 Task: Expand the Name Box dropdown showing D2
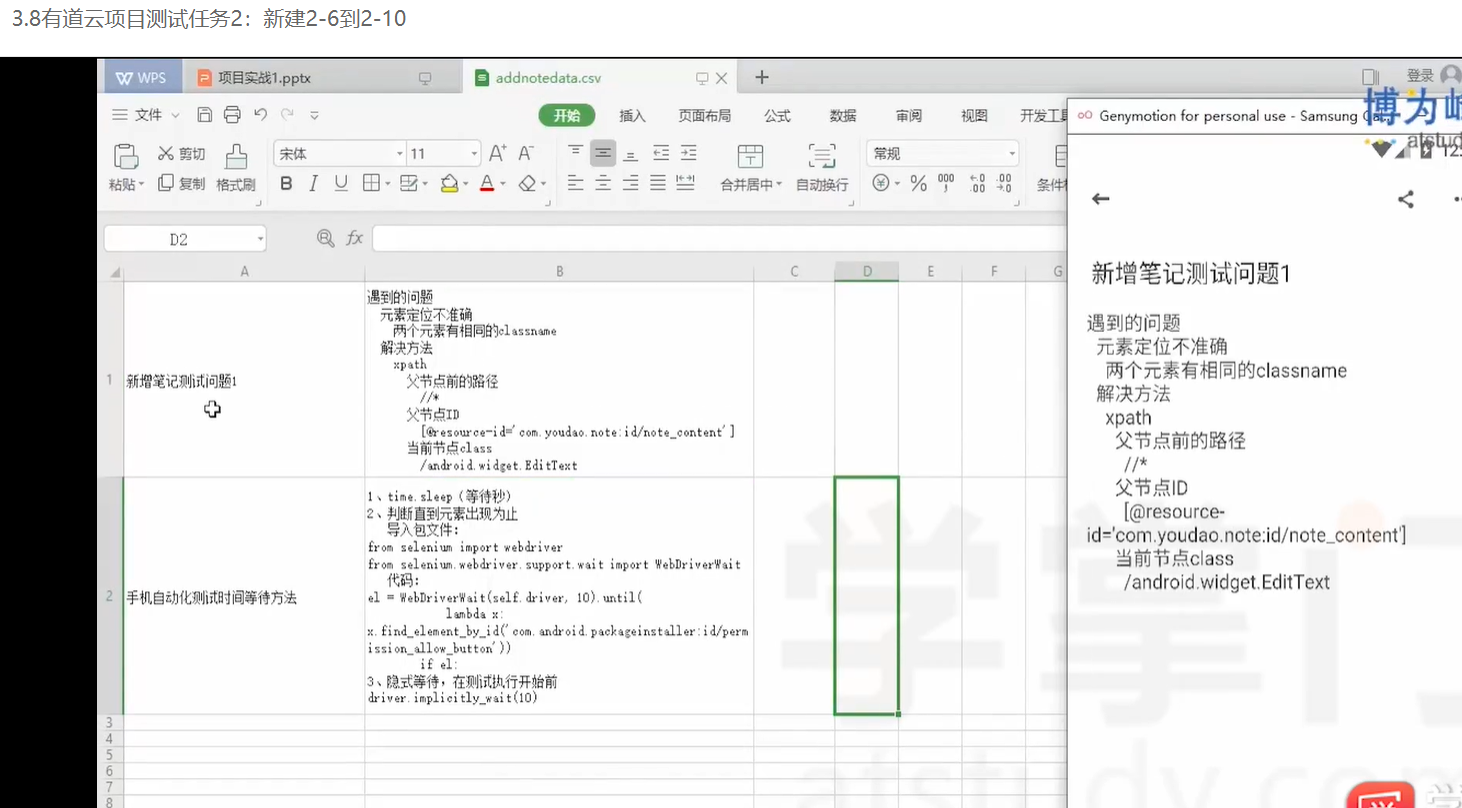(261, 239)
